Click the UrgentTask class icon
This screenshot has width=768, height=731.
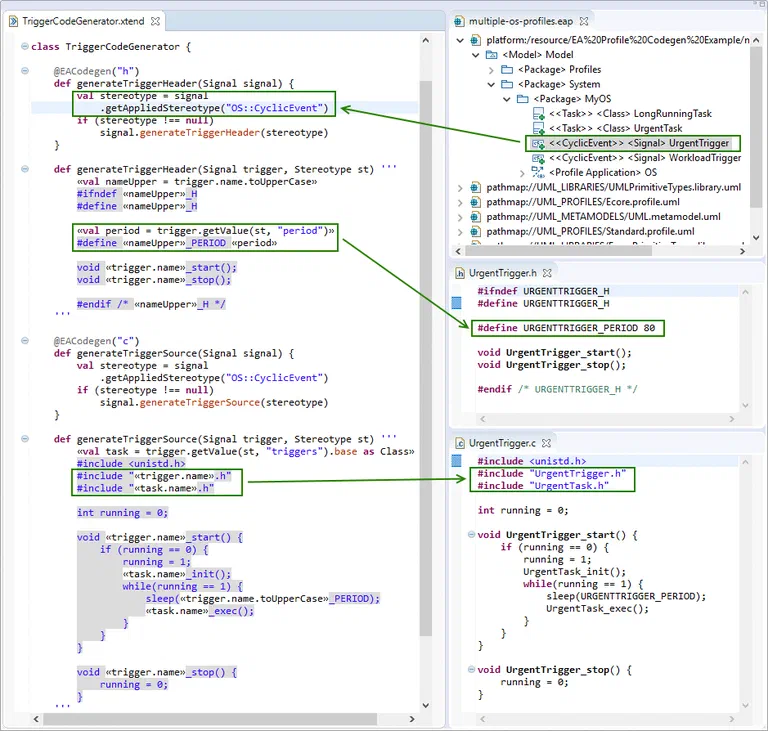coord(538,129)
